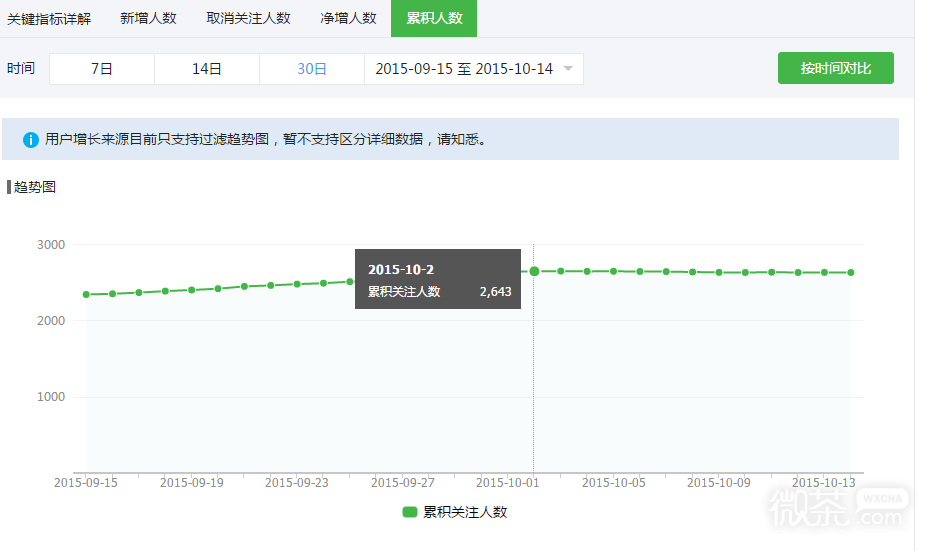The image size is (929, 551).
Task: Open the date range 2015-09-15 至 2015-10-14 dropdown
Action: pos(474,69)
